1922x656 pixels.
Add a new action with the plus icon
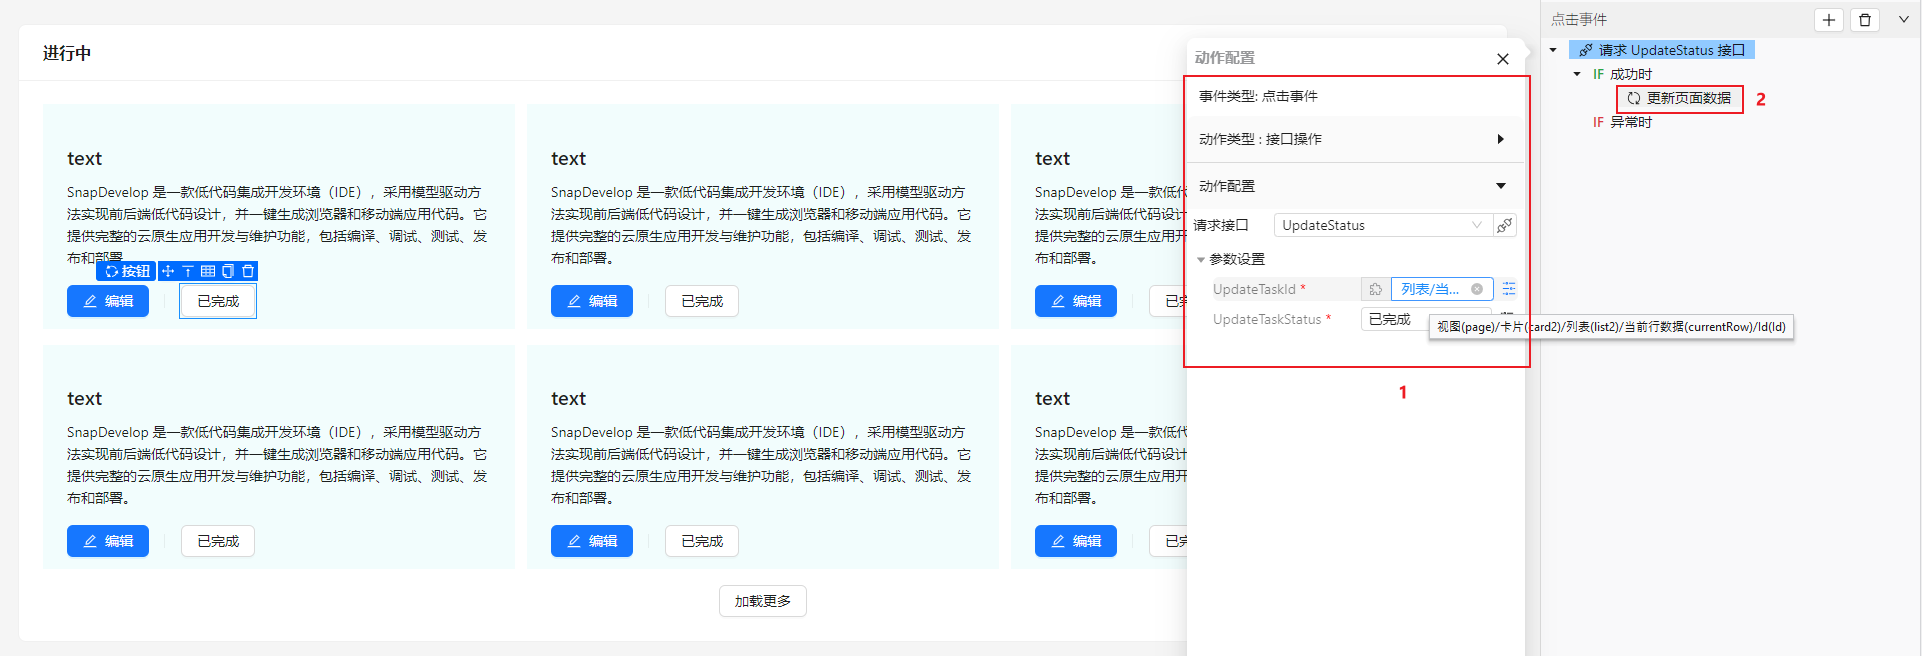tap(1829, 20)
